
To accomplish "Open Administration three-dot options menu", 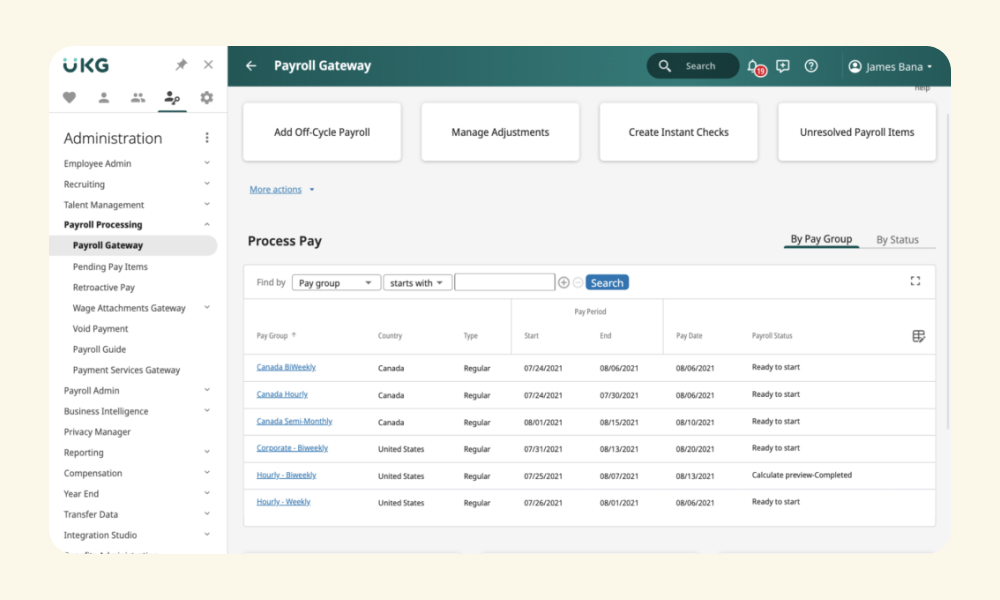I will coord(207,138).
